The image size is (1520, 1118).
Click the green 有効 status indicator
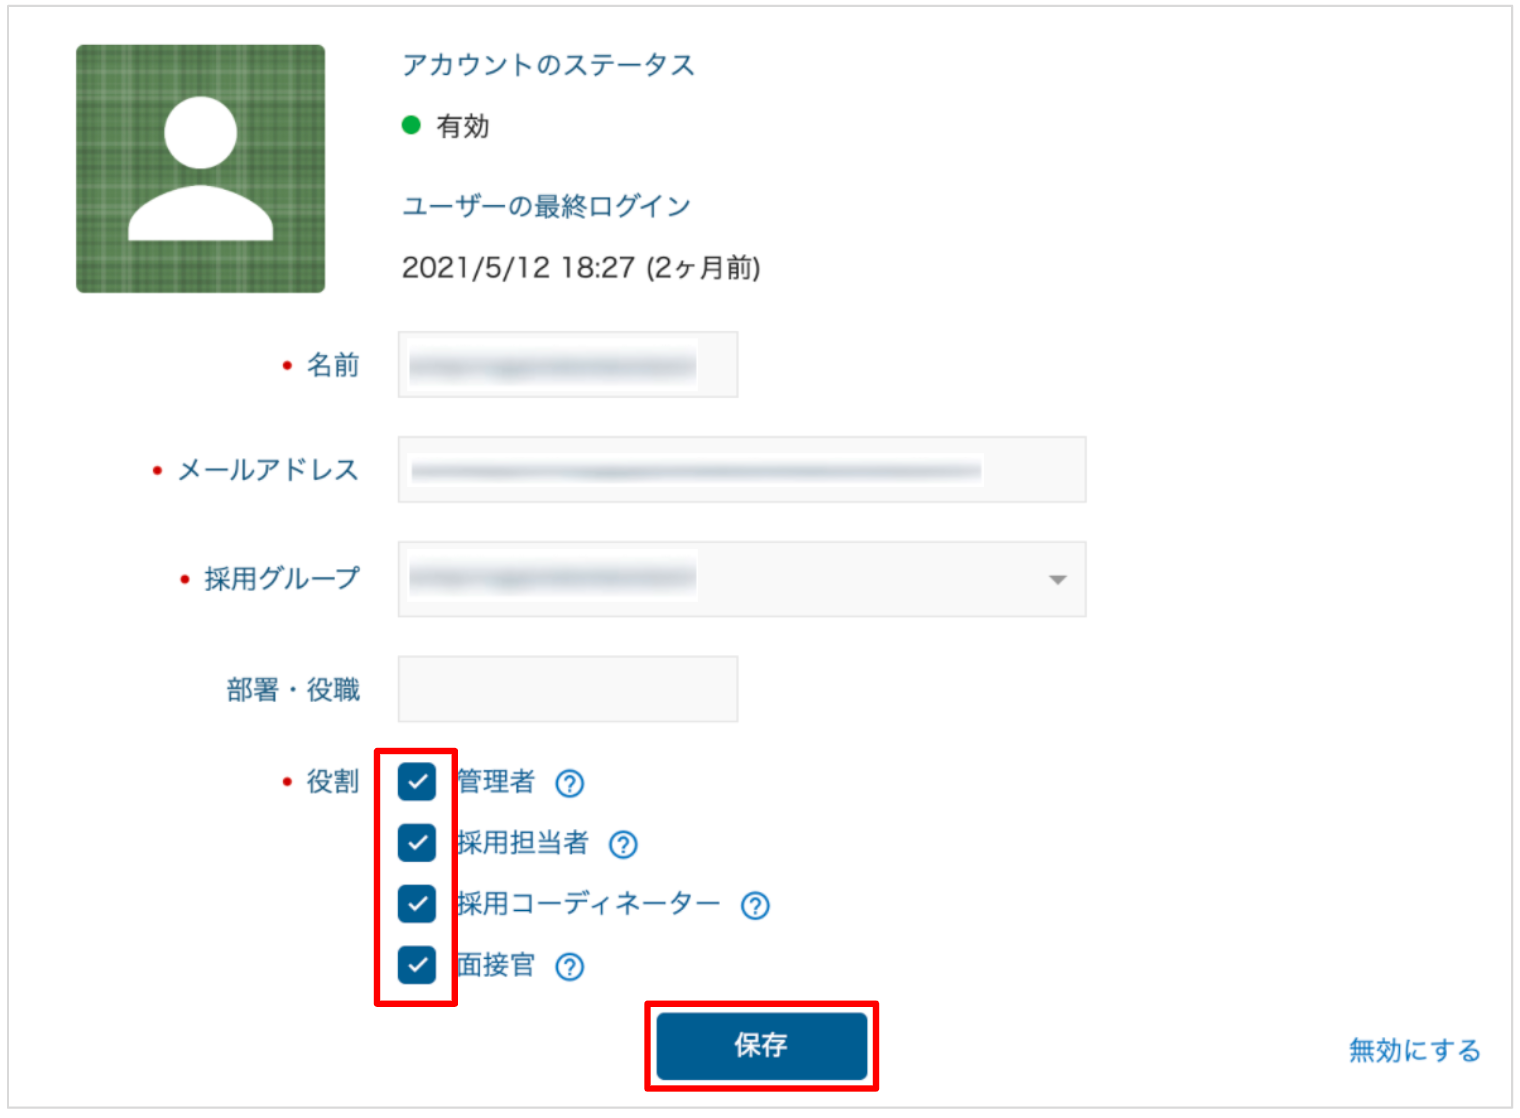(411, 125)
